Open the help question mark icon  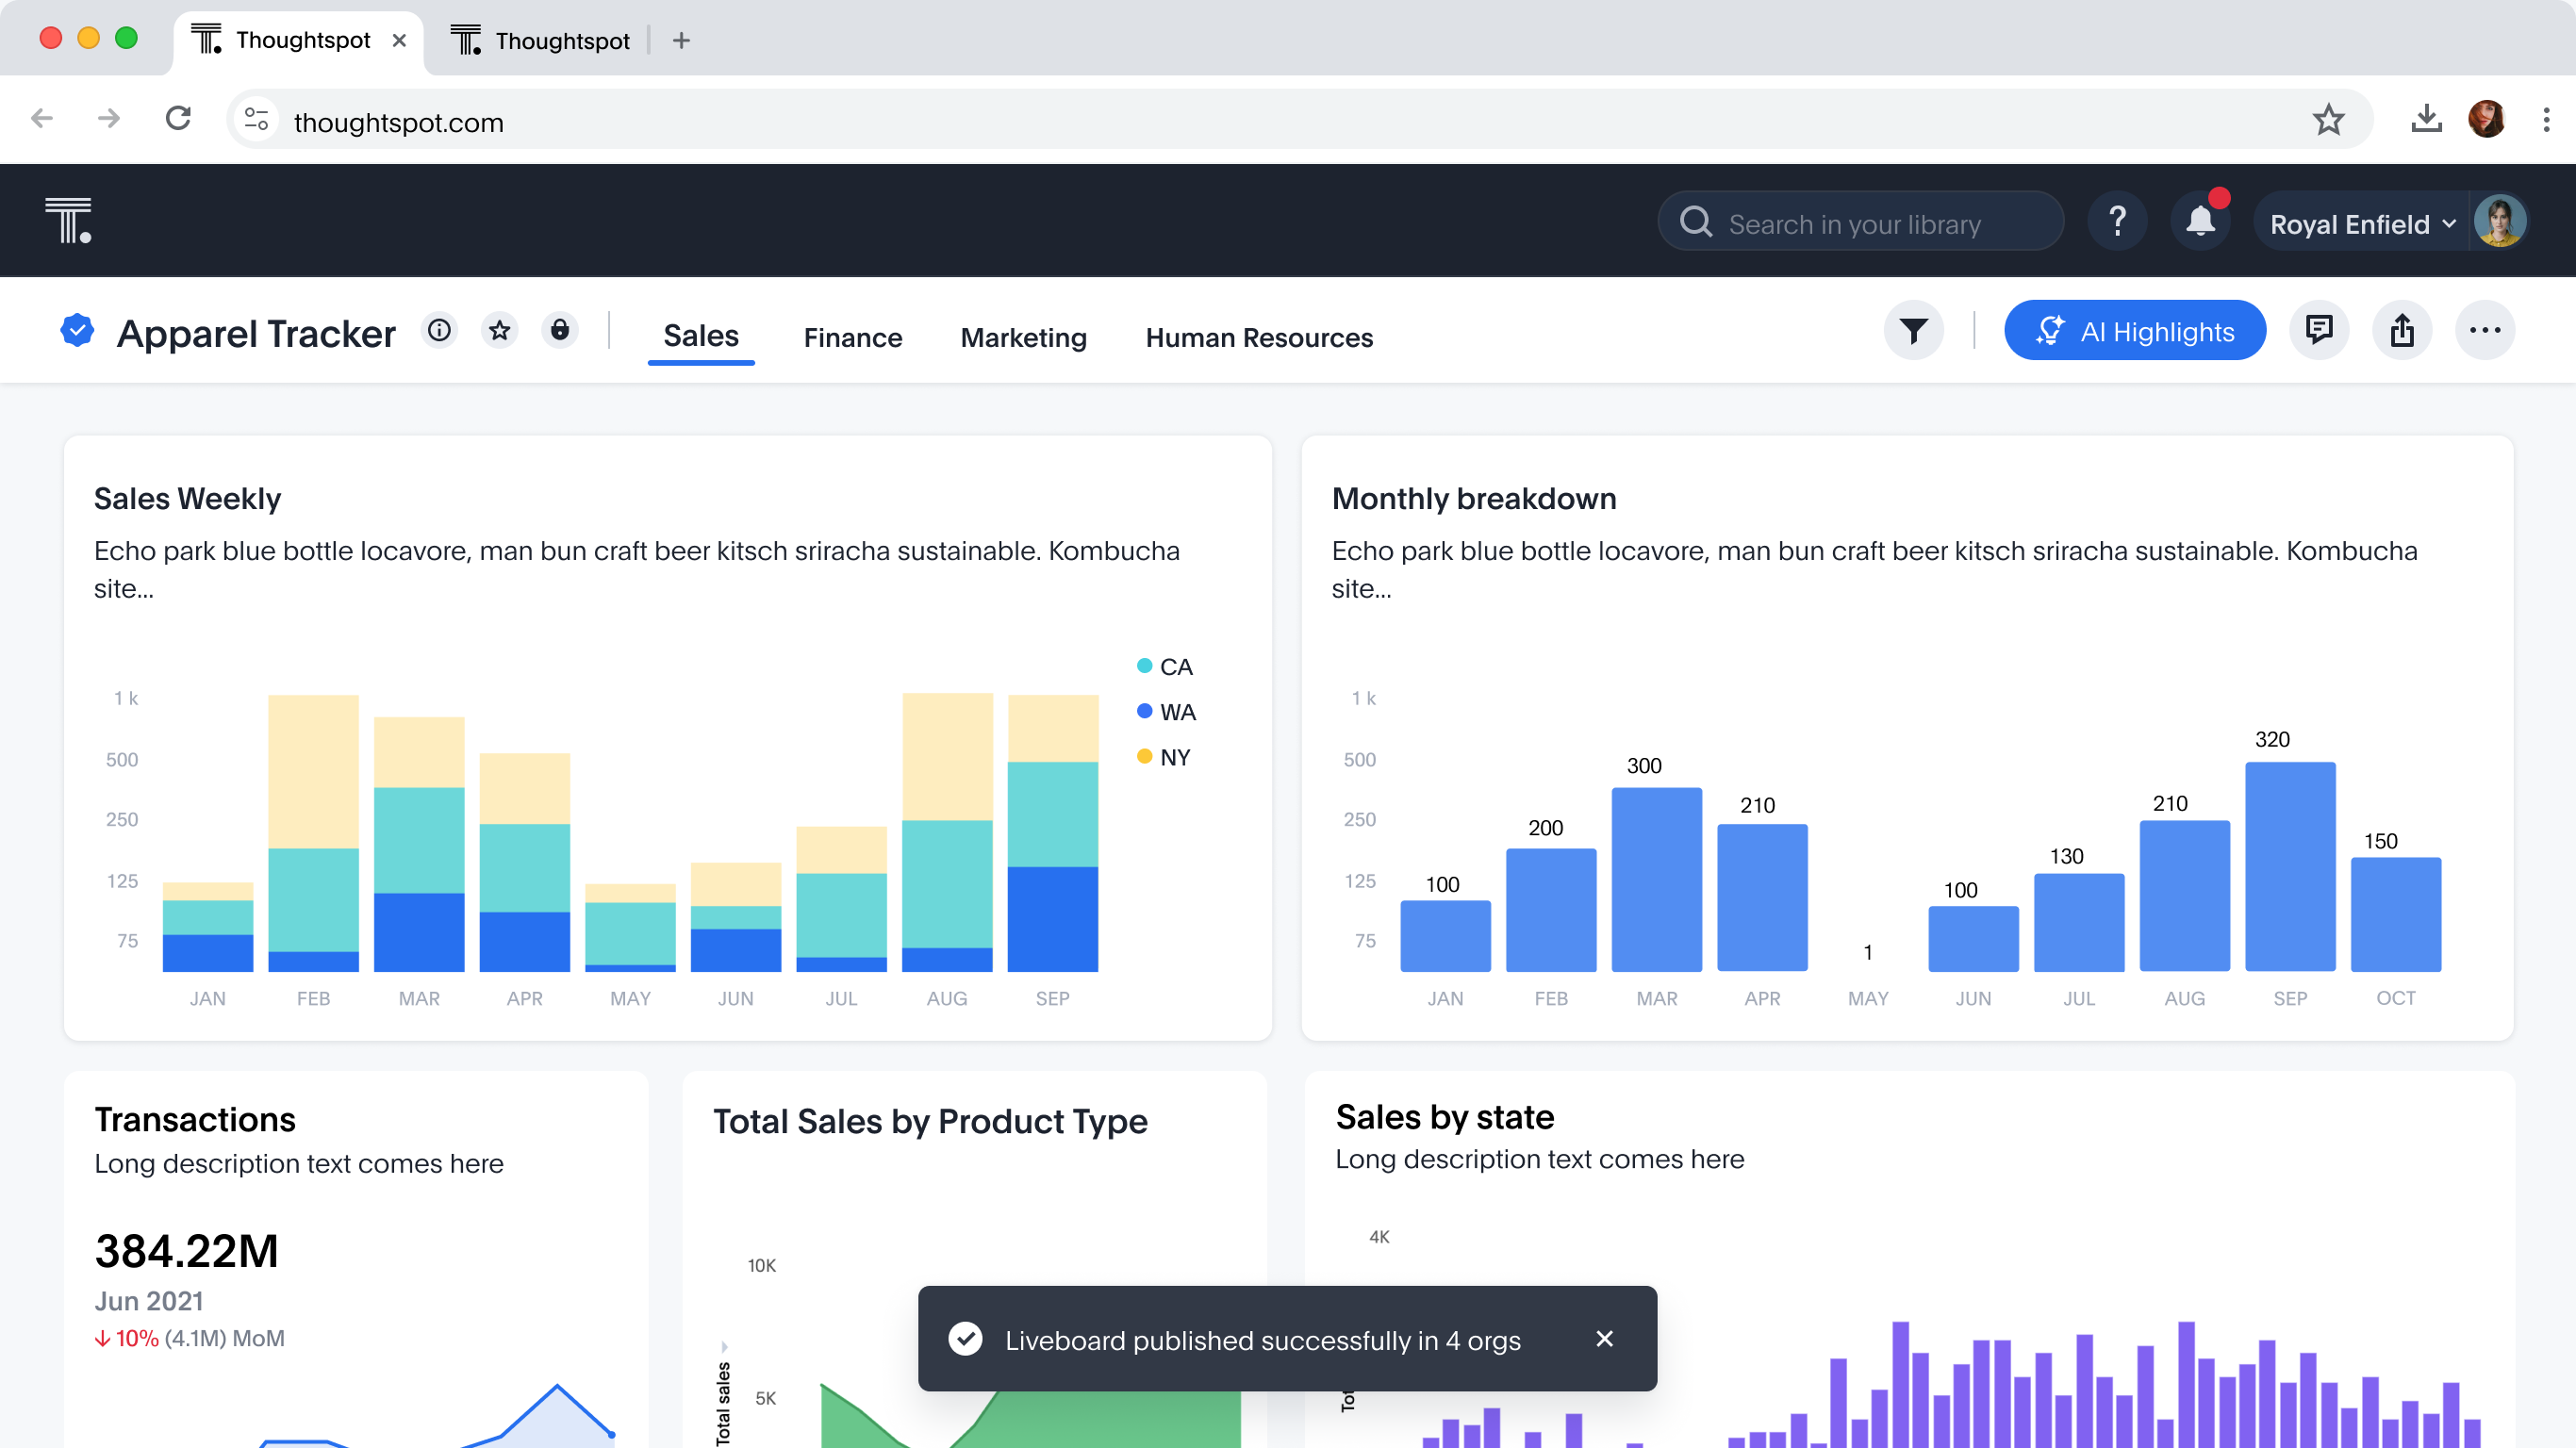(x=2117, y=221)
